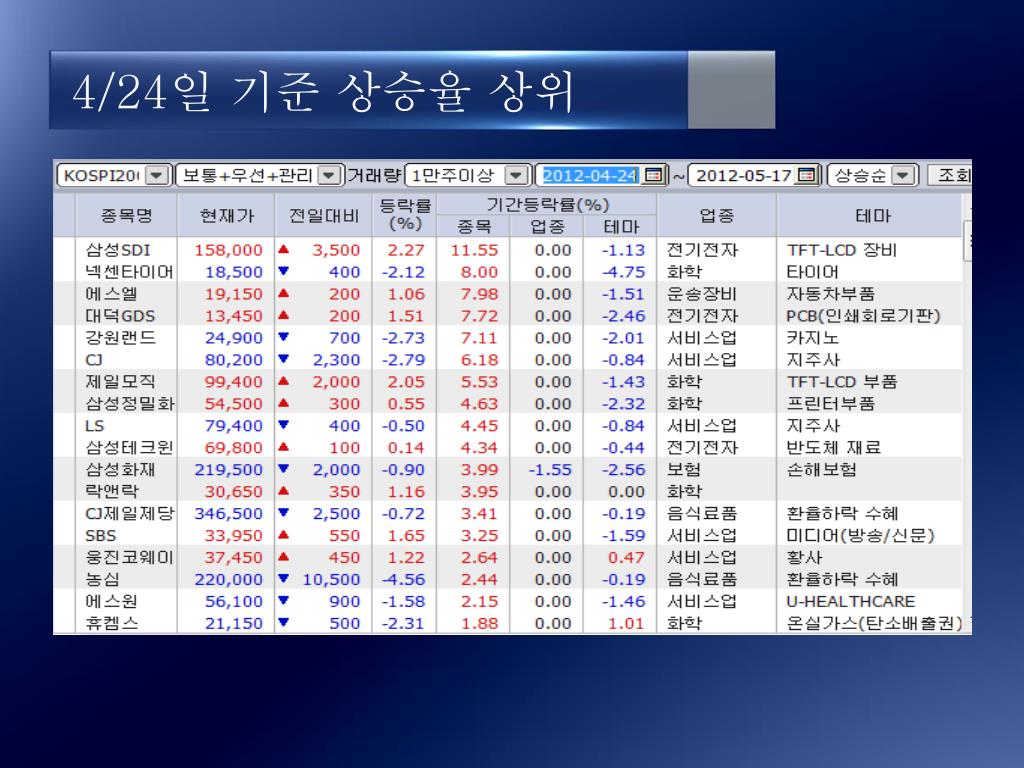Click the 기간등락률 종목 sub-header
1024x768 pixels.
point(473,226)
